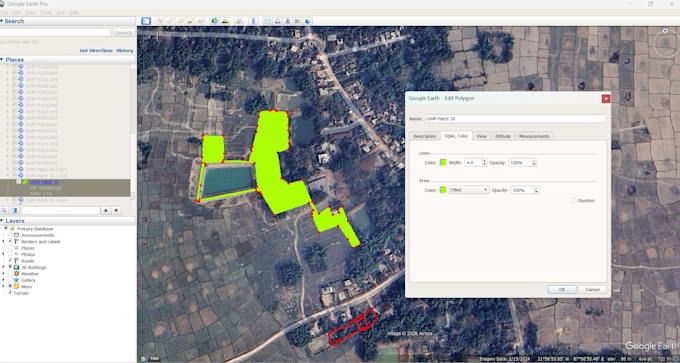Screen dimensions: 680x363
Task: Toggle sunlight across the landscape icon
Action: click(225, 21)
